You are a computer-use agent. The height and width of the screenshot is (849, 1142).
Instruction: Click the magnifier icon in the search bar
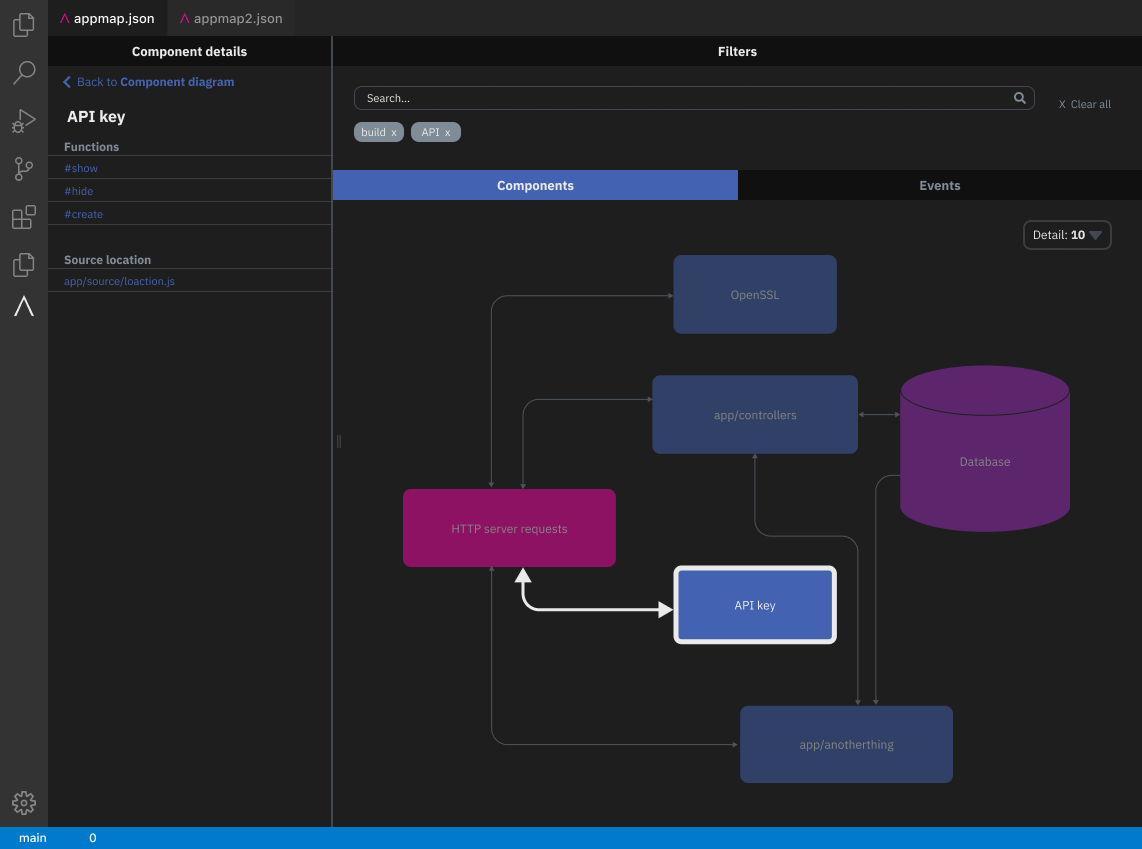click(1019, 98)
